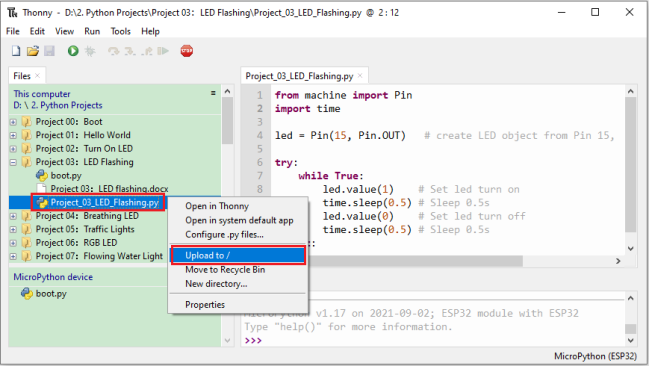Run current script with green play button

point(73,51)
